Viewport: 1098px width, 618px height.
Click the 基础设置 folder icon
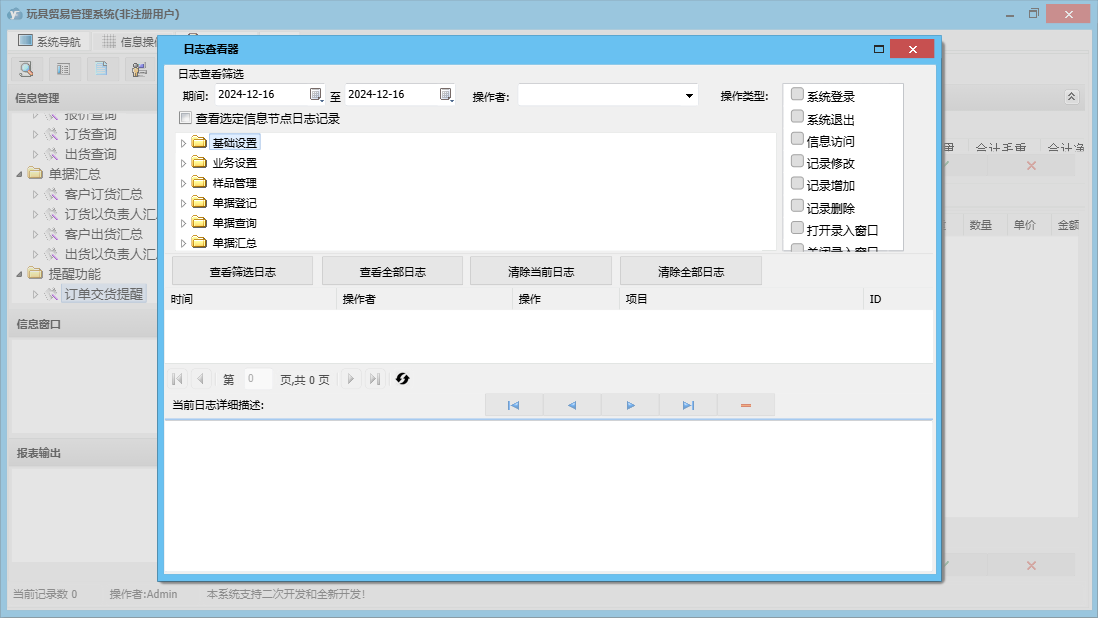[200, 142]
